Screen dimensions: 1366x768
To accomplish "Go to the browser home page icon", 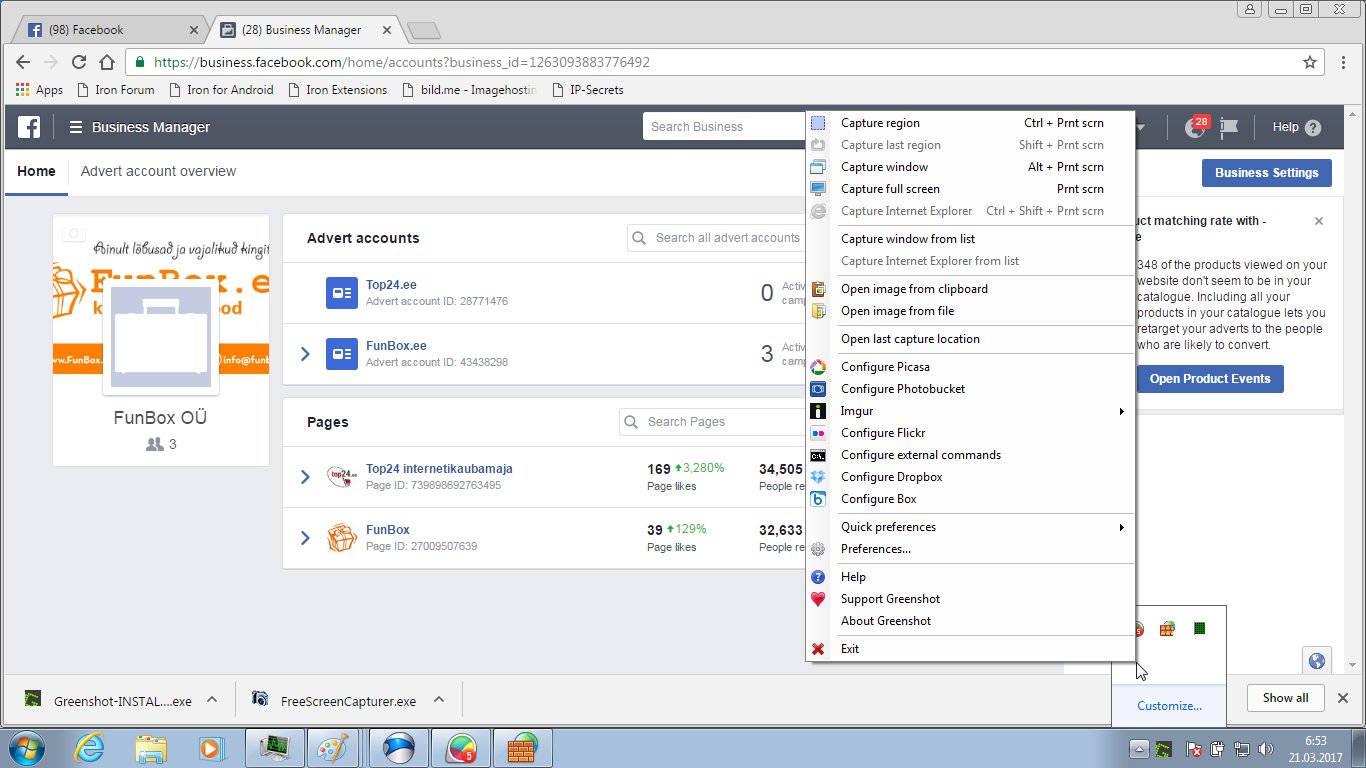I will click(x=108, y=62).
